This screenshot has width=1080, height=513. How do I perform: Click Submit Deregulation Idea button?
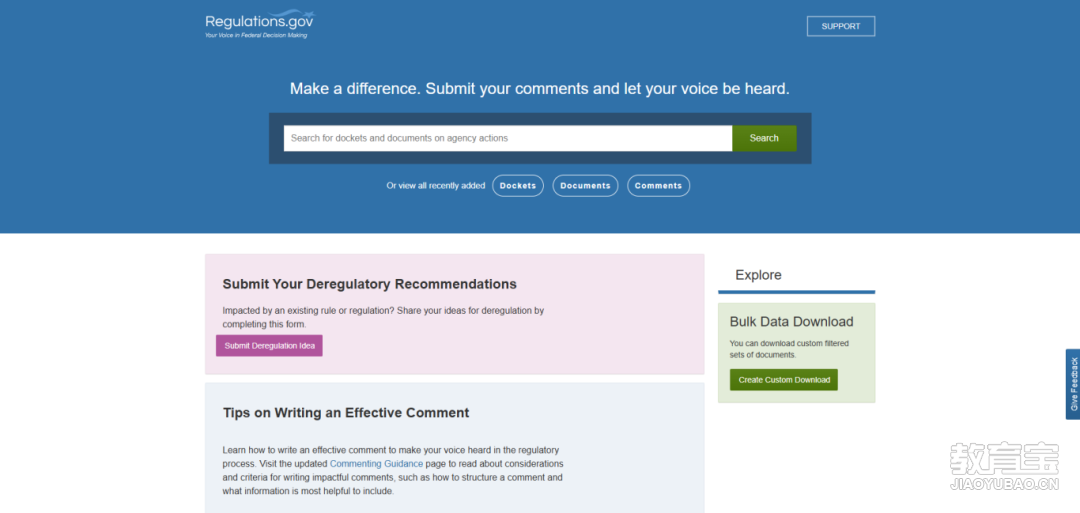tap(269, 346)
